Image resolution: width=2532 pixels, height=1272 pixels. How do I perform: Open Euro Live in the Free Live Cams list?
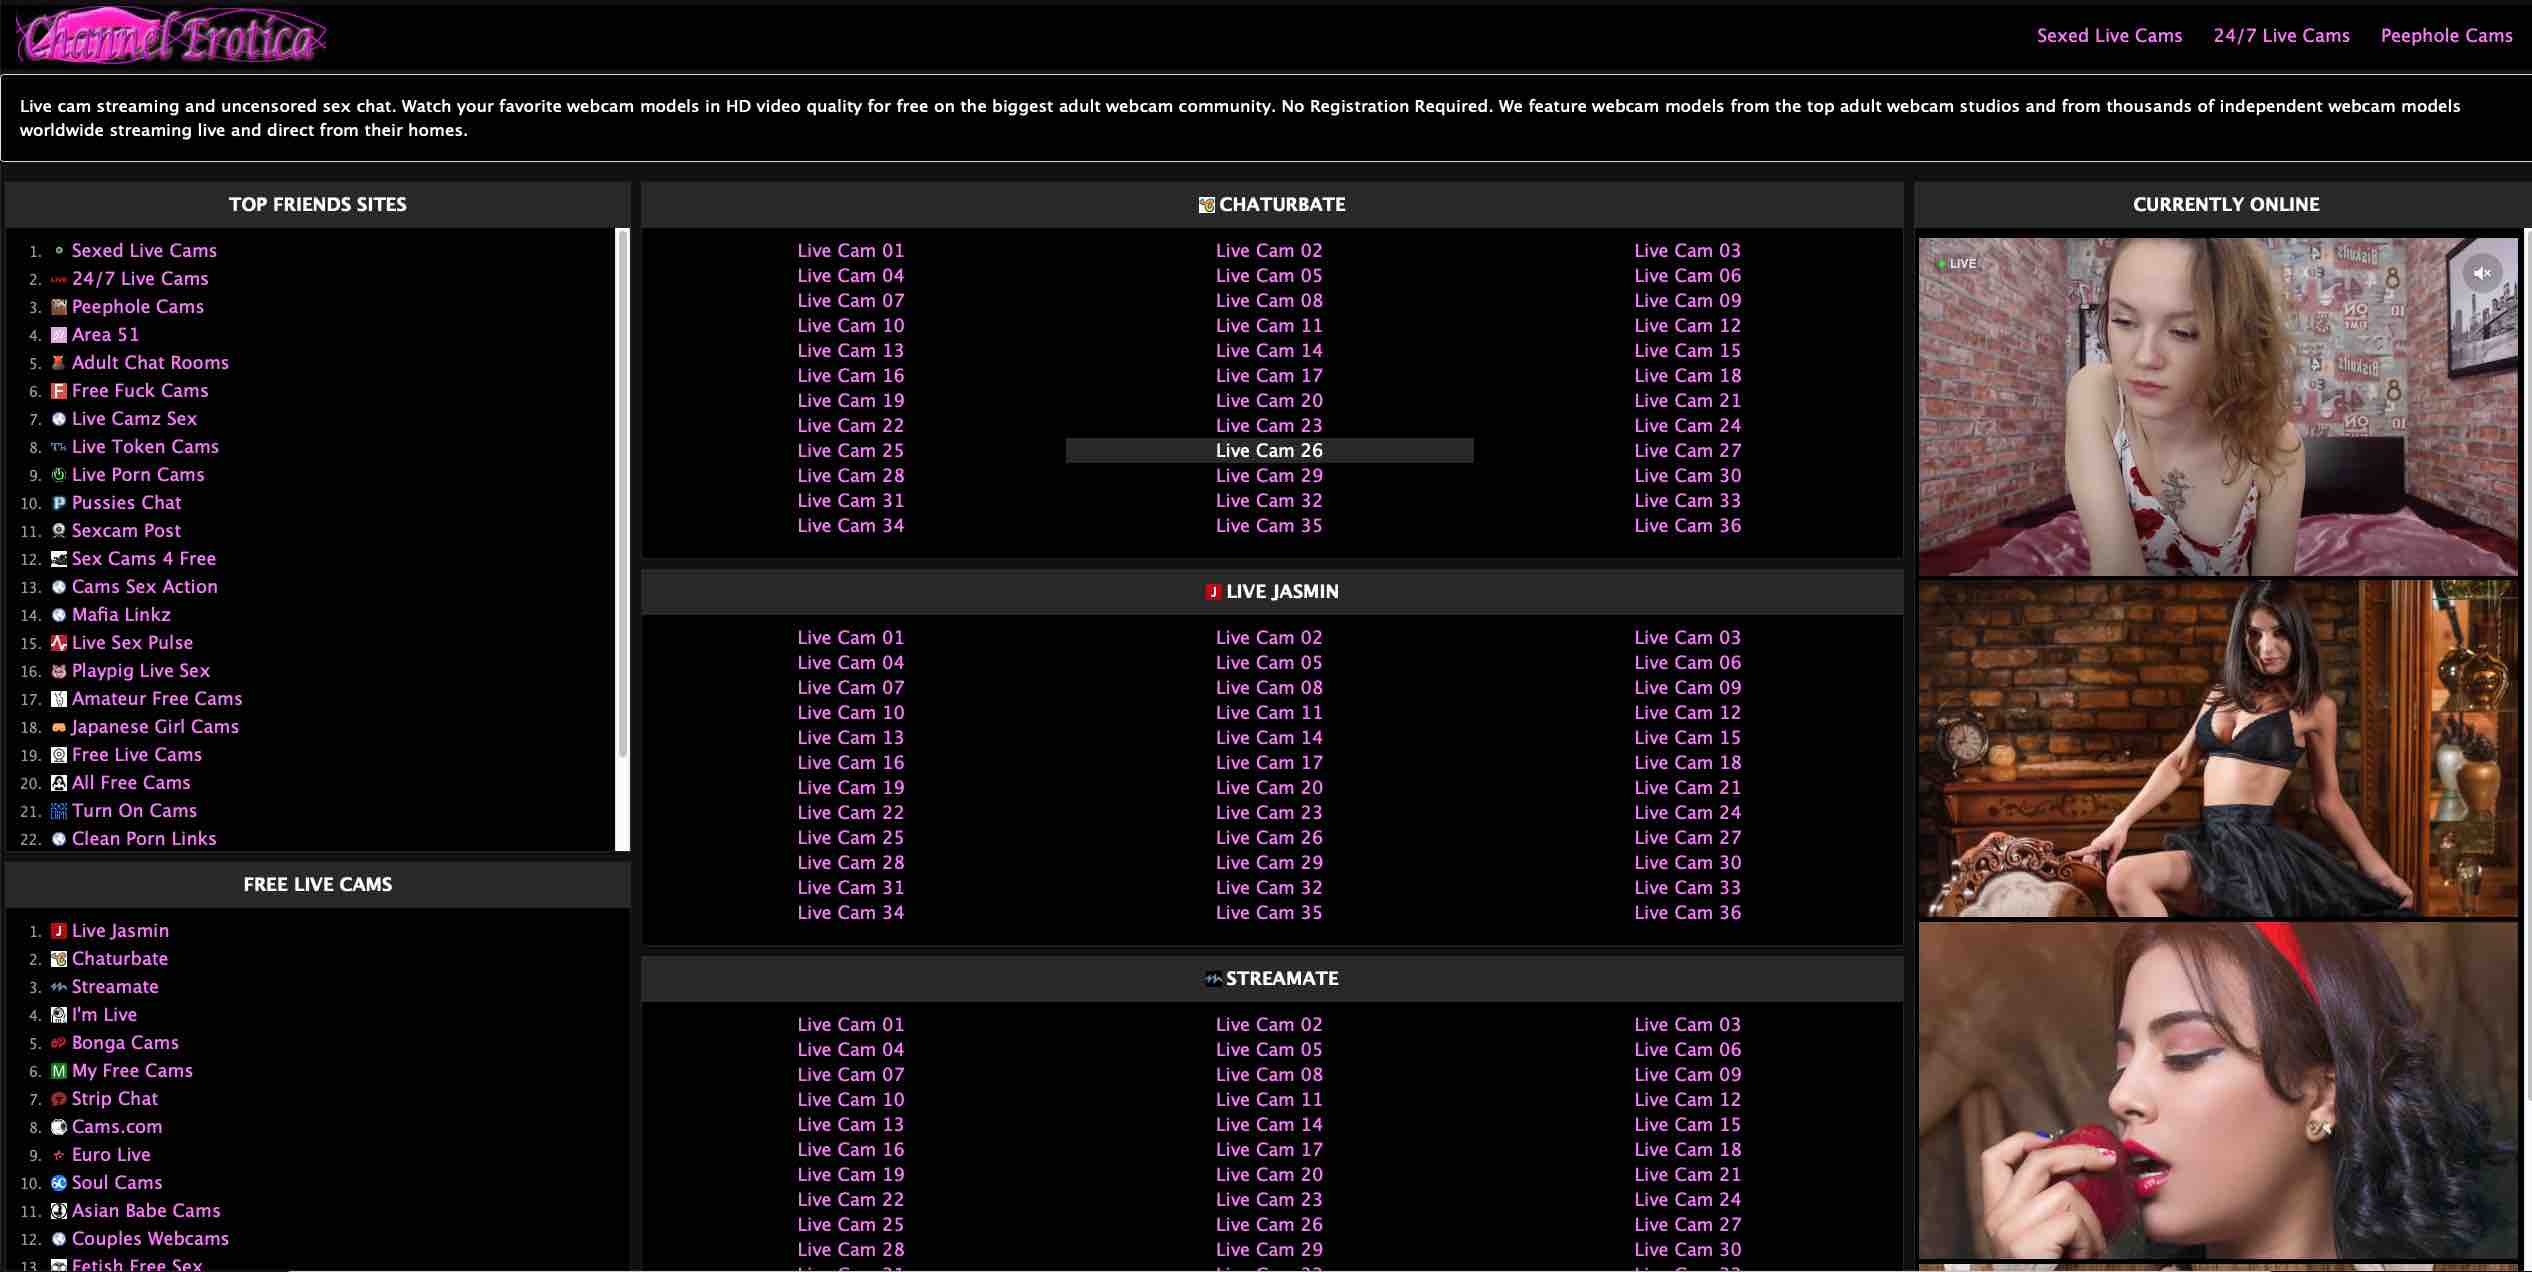pos(111,1155)
